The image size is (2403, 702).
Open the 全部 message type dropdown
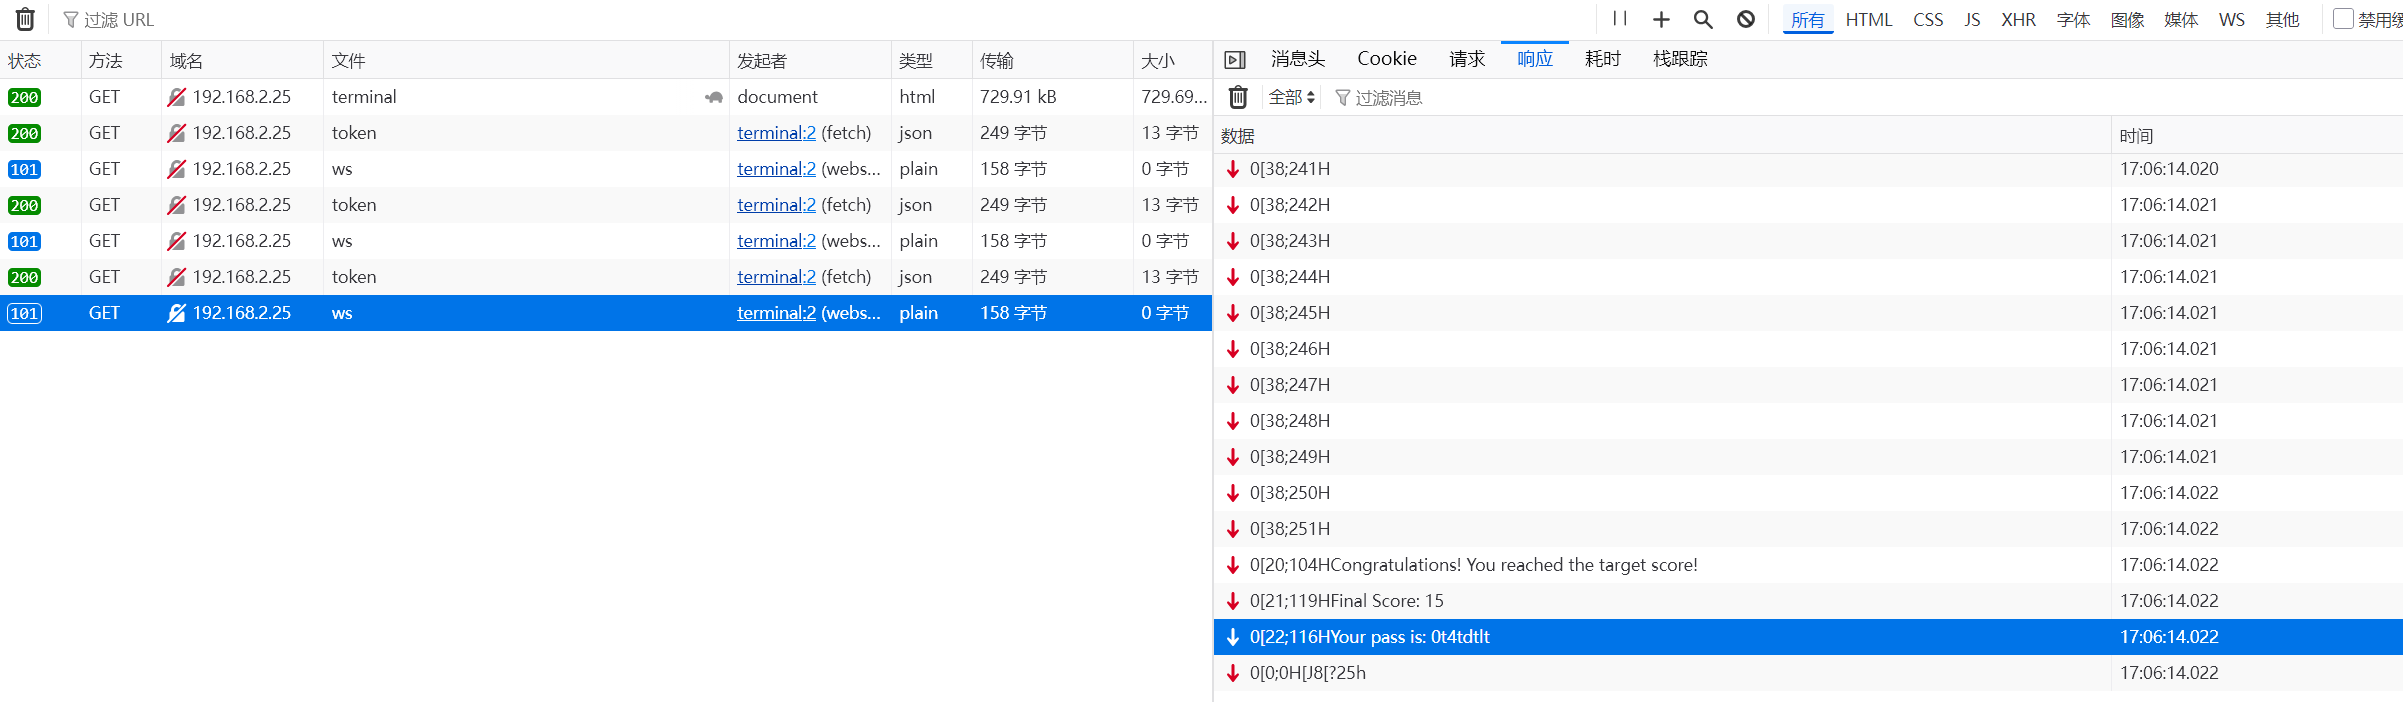point(1291,97)
